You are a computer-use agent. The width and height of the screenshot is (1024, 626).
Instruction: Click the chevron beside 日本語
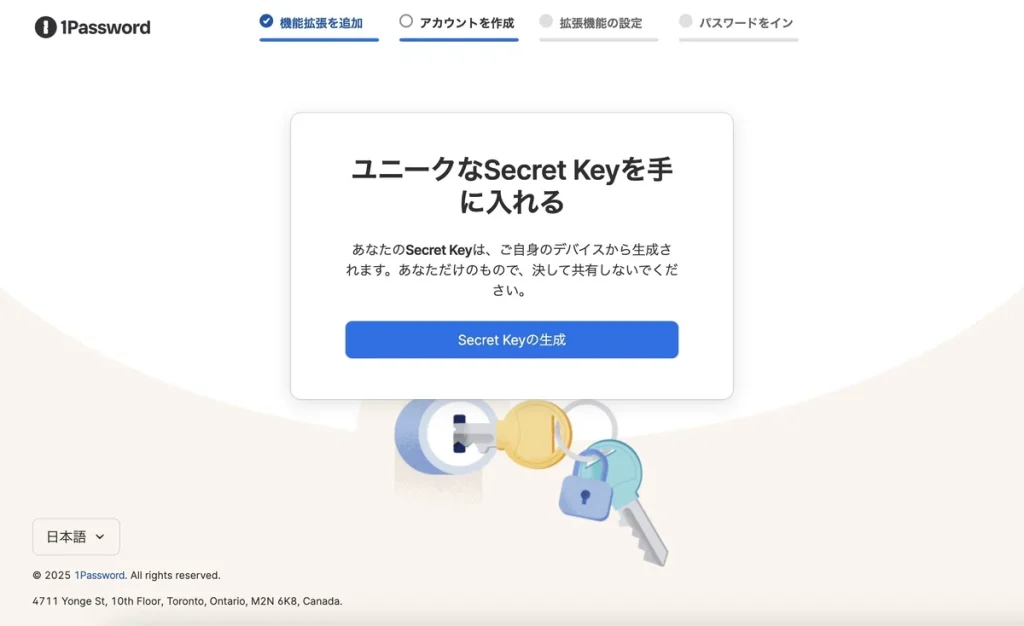100,537
